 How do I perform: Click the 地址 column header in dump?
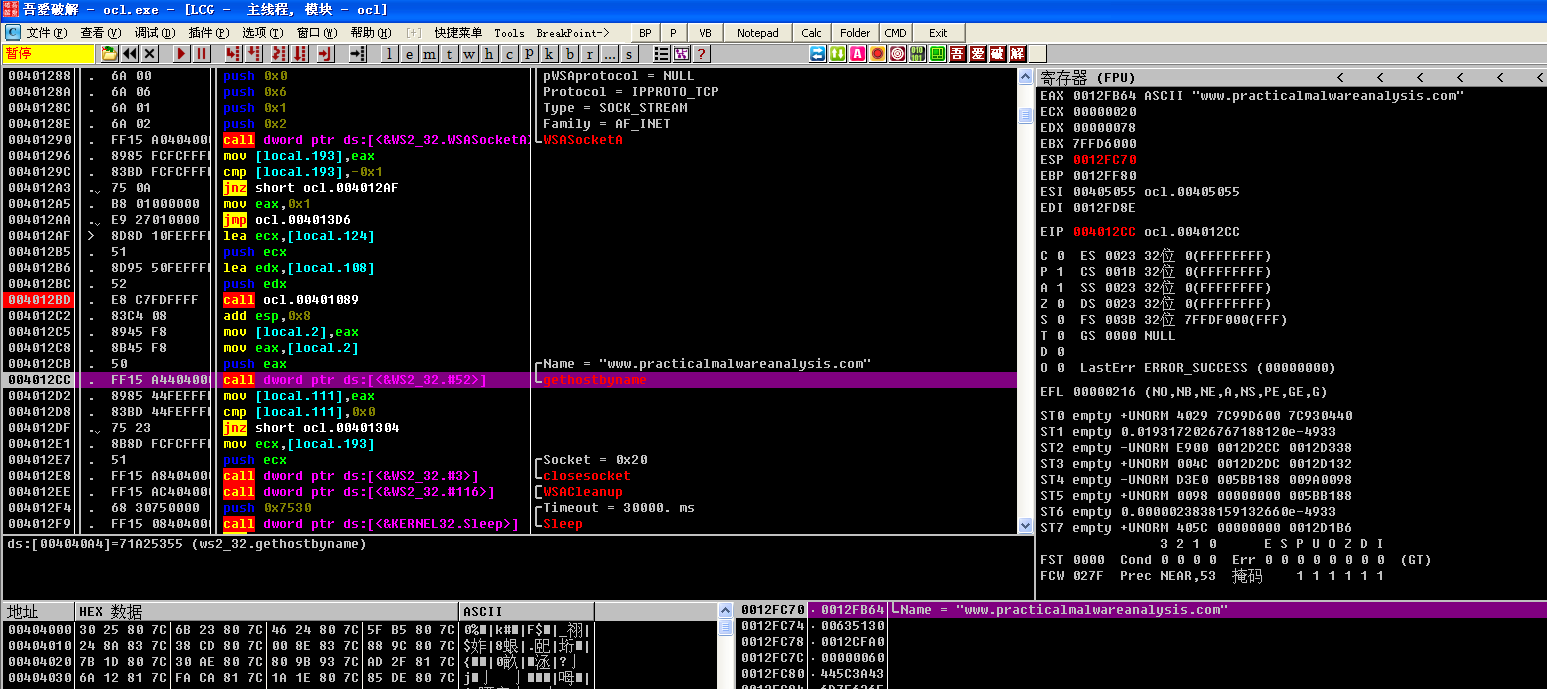(38, 611)
